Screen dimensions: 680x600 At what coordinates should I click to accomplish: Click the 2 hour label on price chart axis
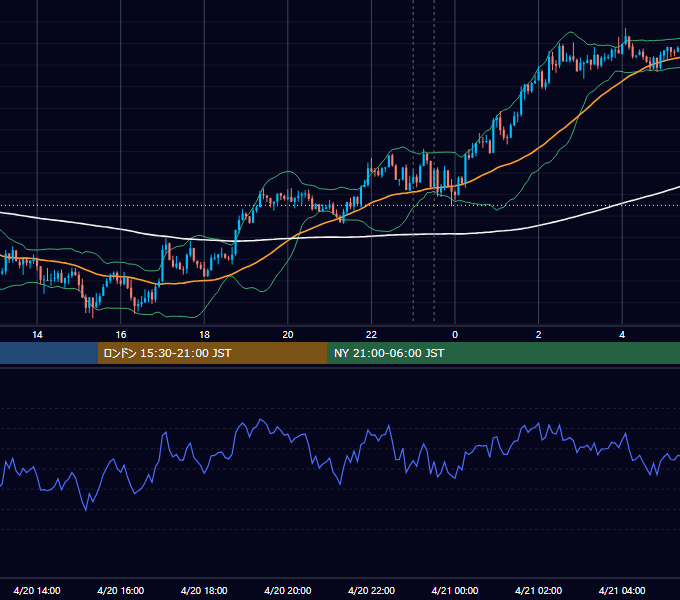pos(538,335)
